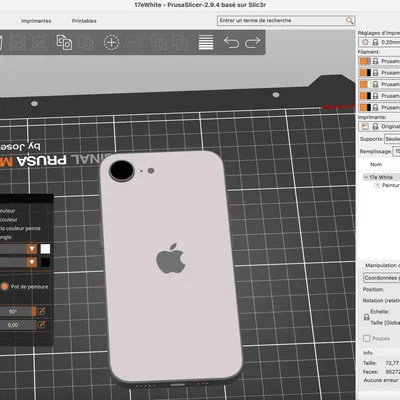Click the print settings gear icon

click(x=365, y=42)
